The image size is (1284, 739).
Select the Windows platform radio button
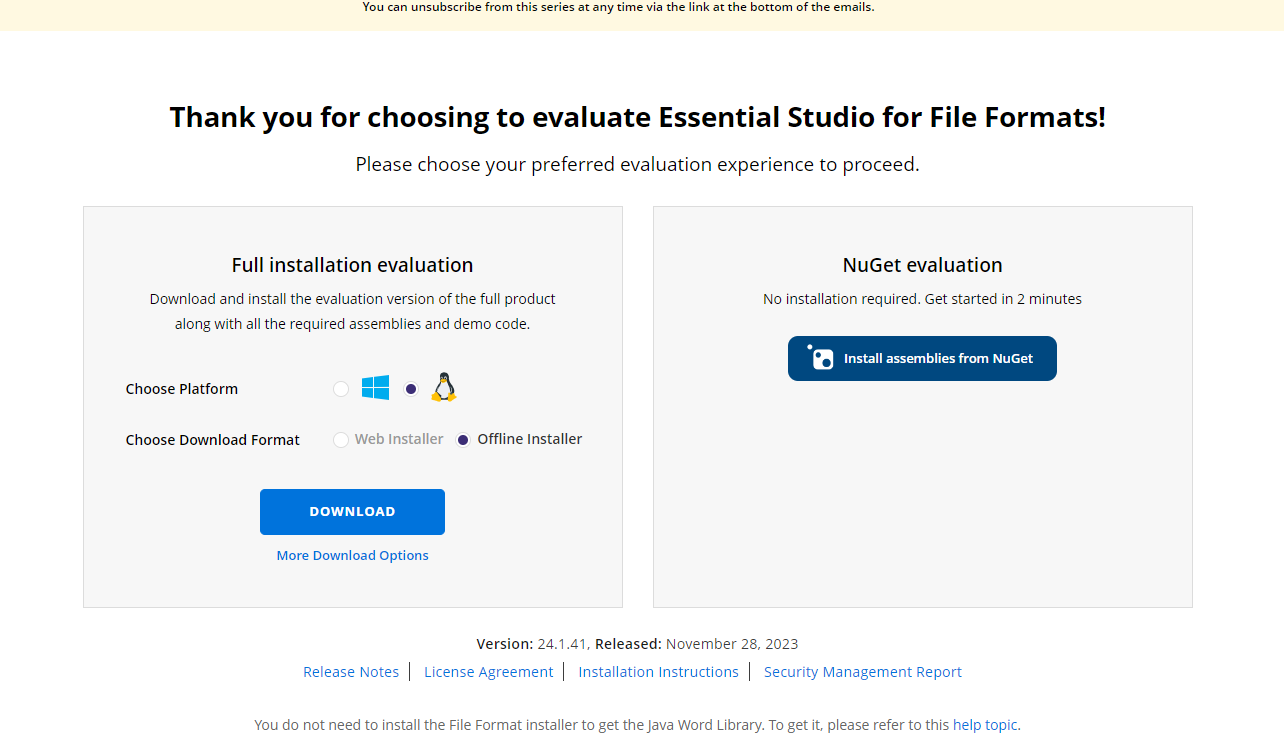click(341, 388)
